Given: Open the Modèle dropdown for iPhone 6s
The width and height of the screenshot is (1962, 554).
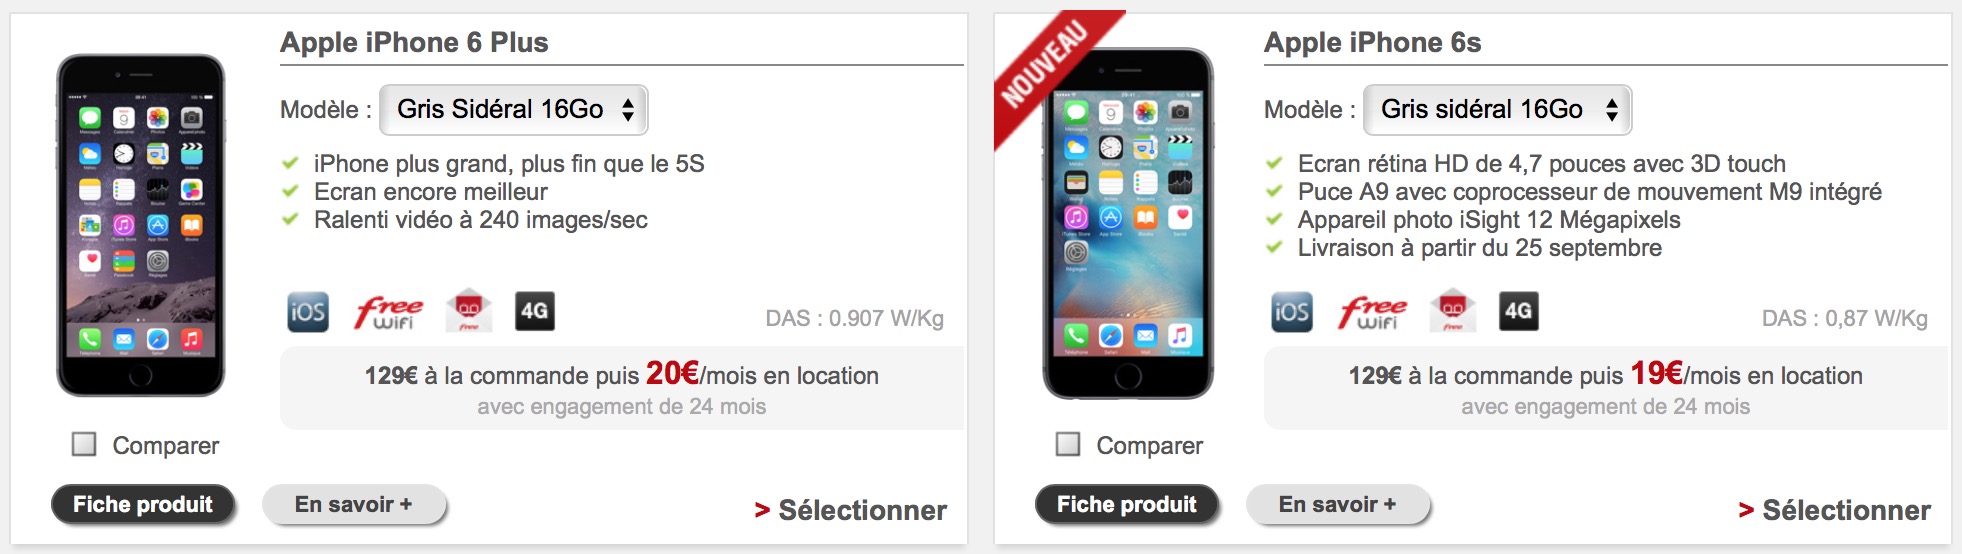Looking at the screenshot, I should (x=1498, y=110).
